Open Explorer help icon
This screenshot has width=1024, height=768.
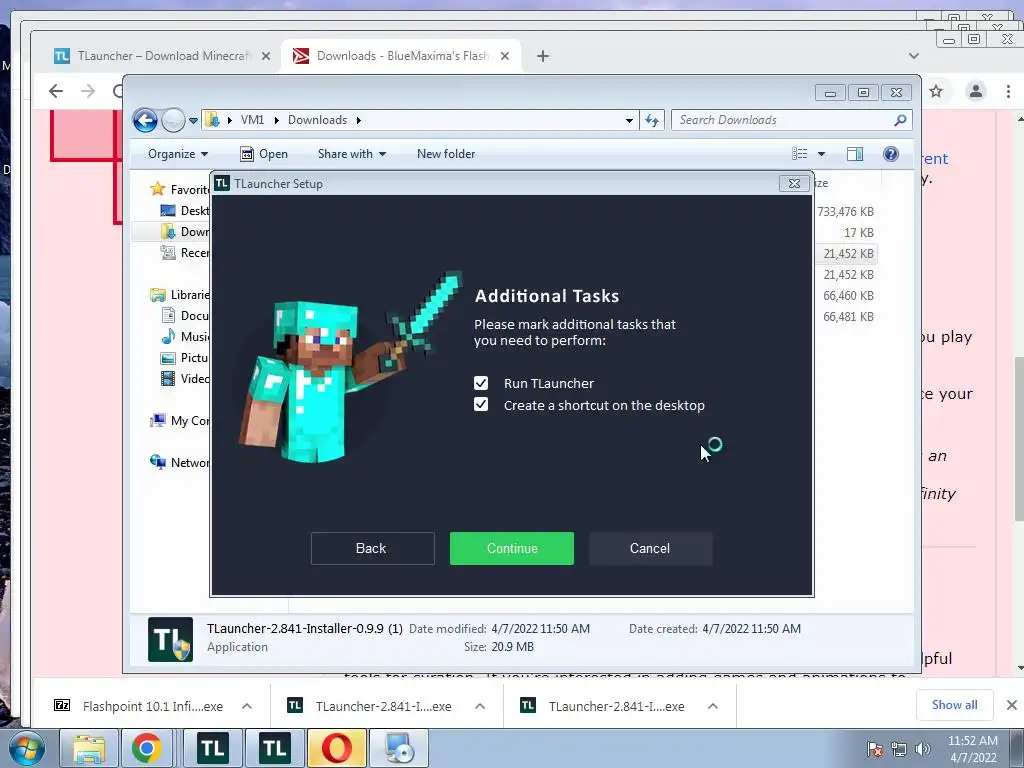pyautogui.click(x=891, y=154)
